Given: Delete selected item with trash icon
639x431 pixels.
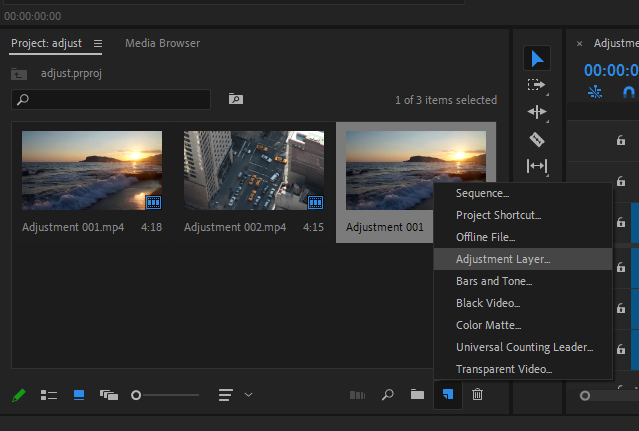Looking at the screenshot, I should tap(477, 395).
